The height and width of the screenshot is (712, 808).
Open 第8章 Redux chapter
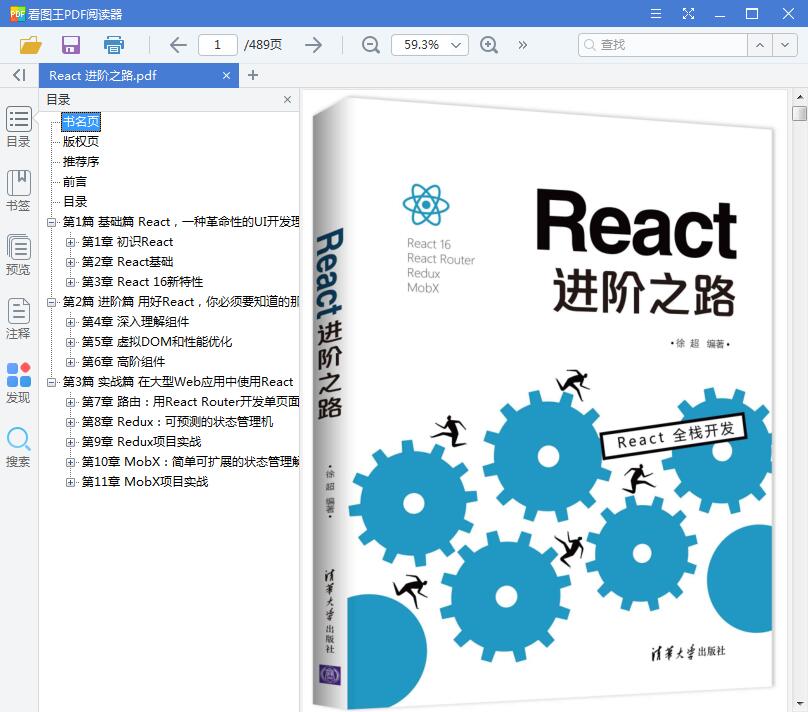tap(177, 421)
